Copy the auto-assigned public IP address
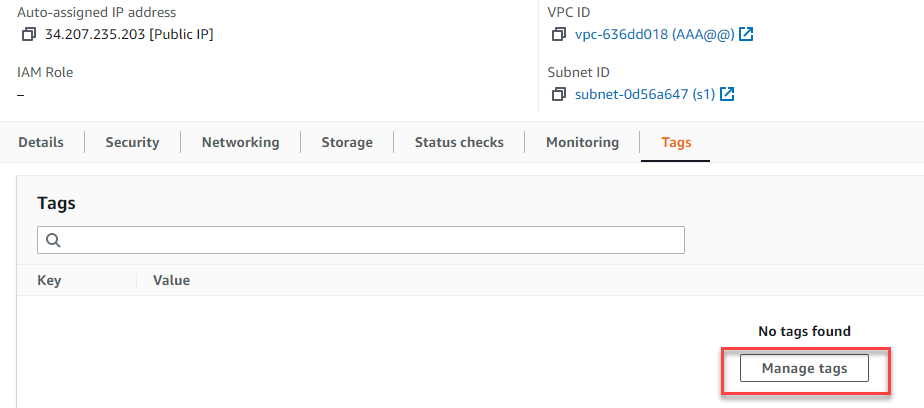 29,35
